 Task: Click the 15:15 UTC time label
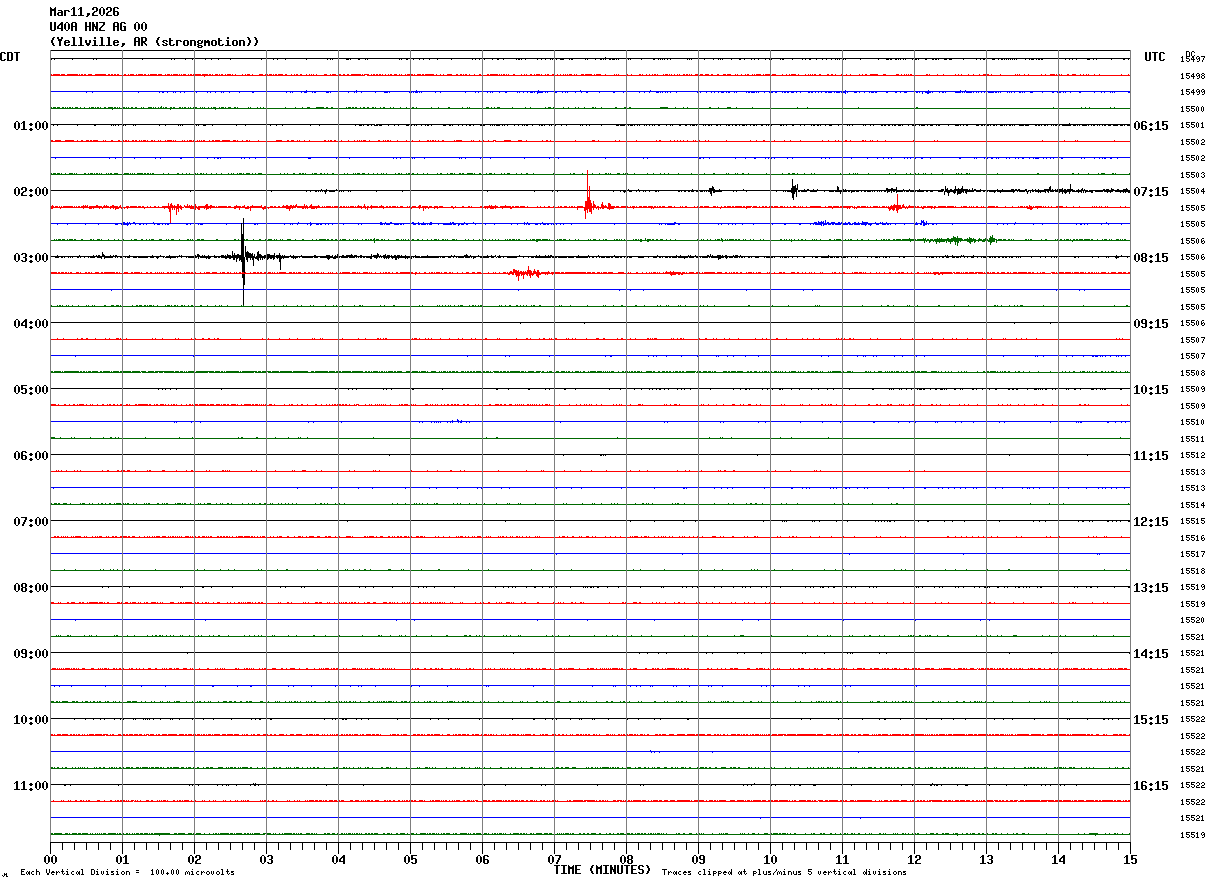pos(1150,720)
